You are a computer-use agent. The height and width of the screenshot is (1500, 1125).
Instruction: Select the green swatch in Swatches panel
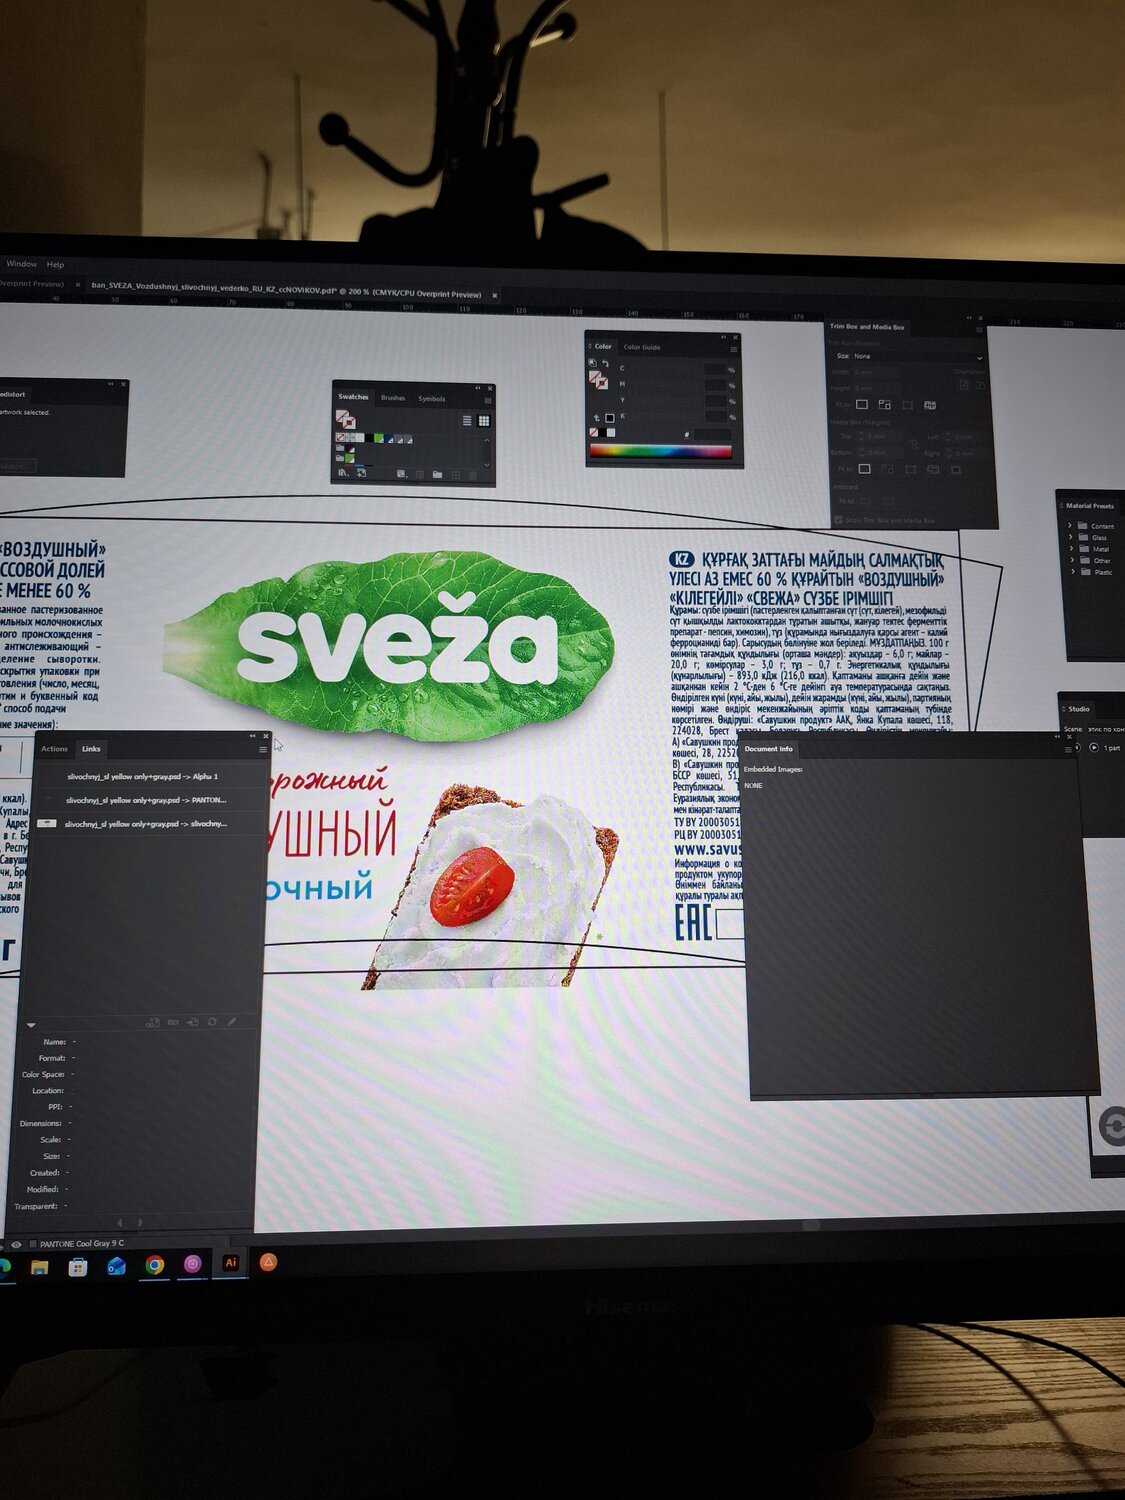(379, 438)
